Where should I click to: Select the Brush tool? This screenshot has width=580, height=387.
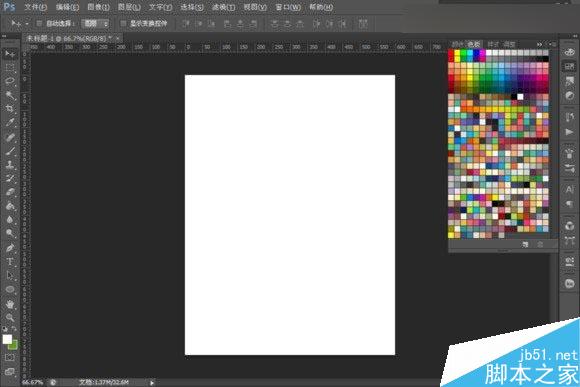(10, 151)
